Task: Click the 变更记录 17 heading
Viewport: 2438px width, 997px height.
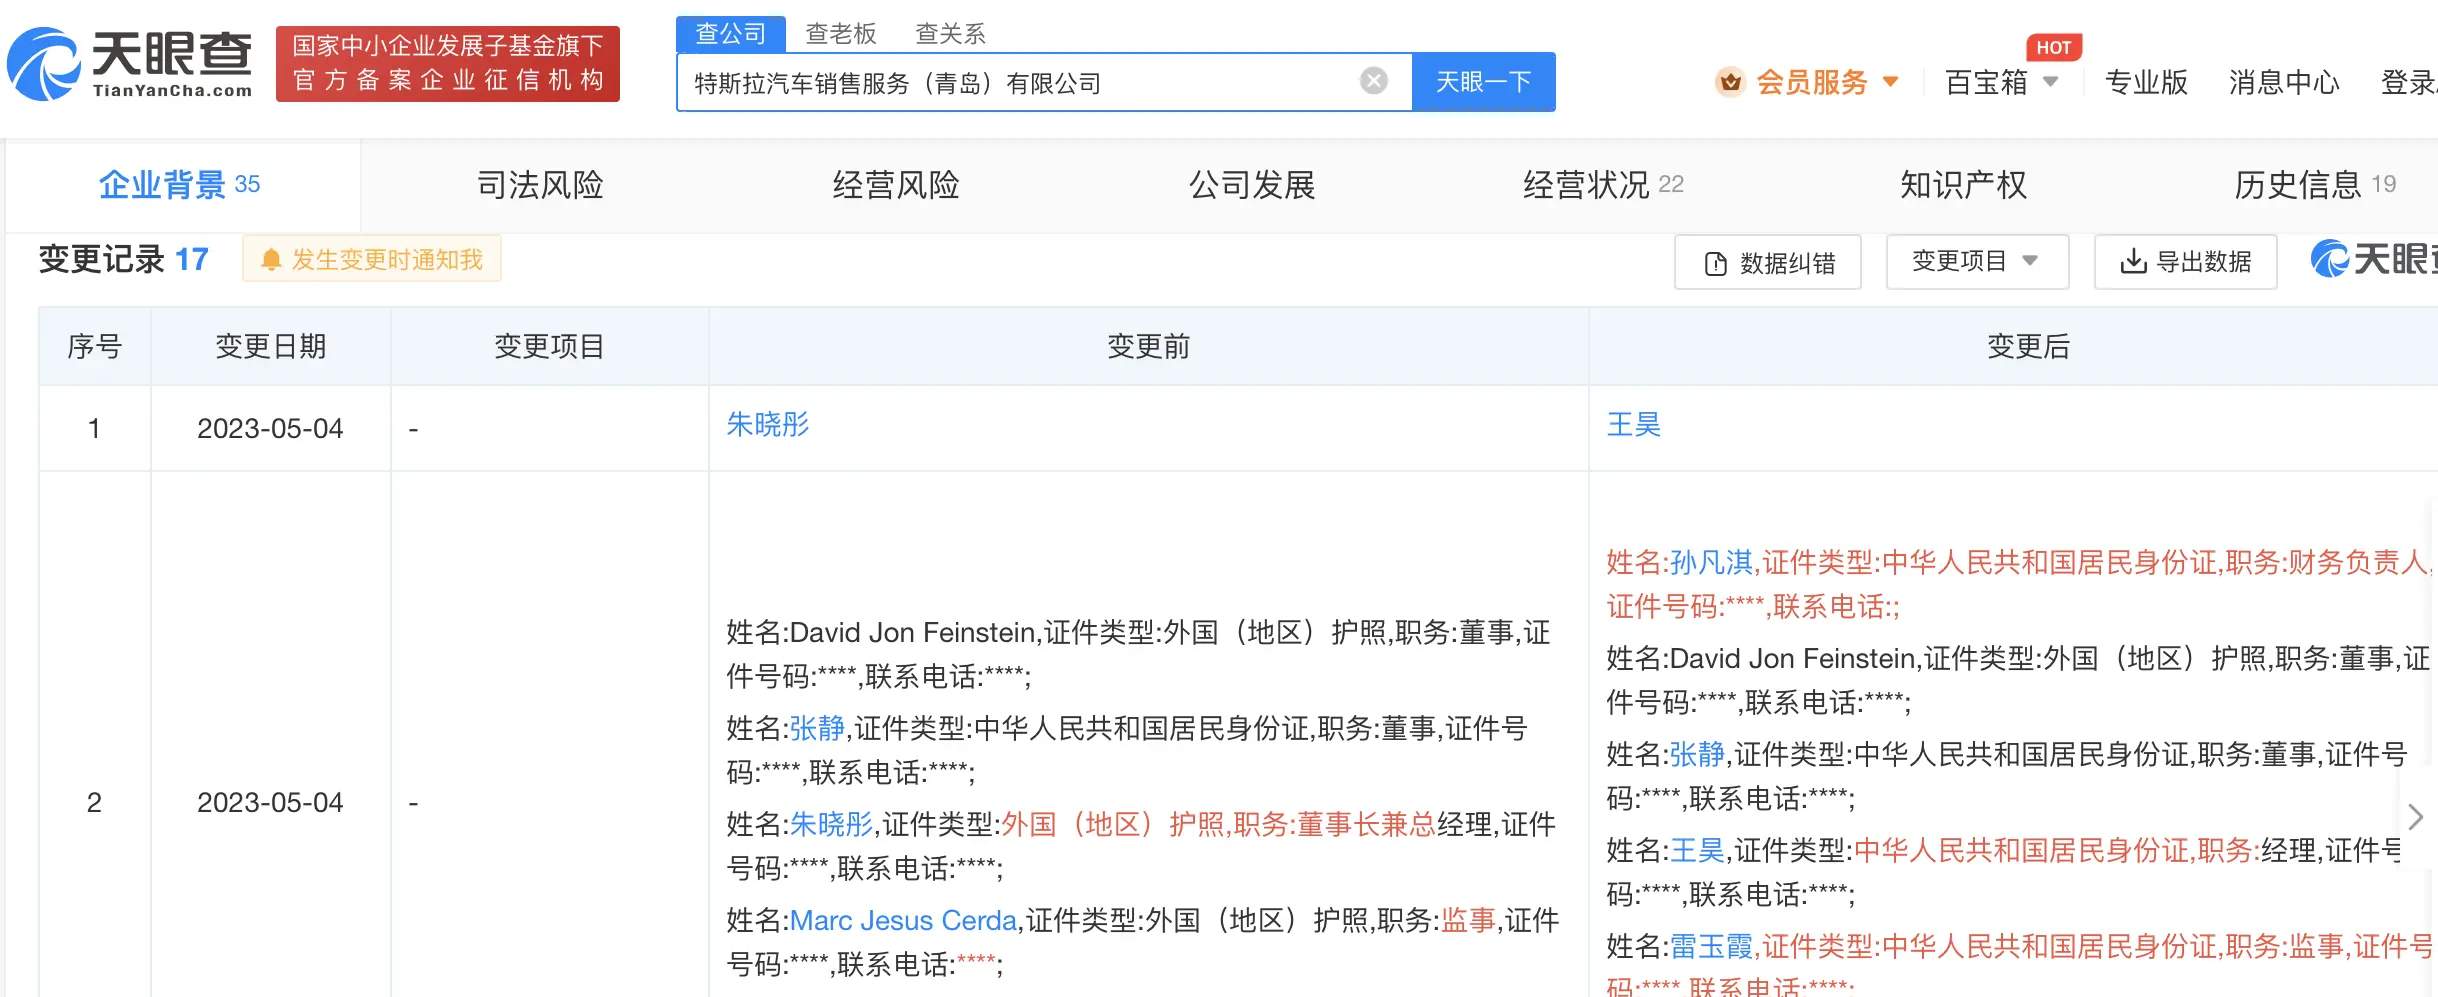Action: pyautogui.click(x=124, y=259)
